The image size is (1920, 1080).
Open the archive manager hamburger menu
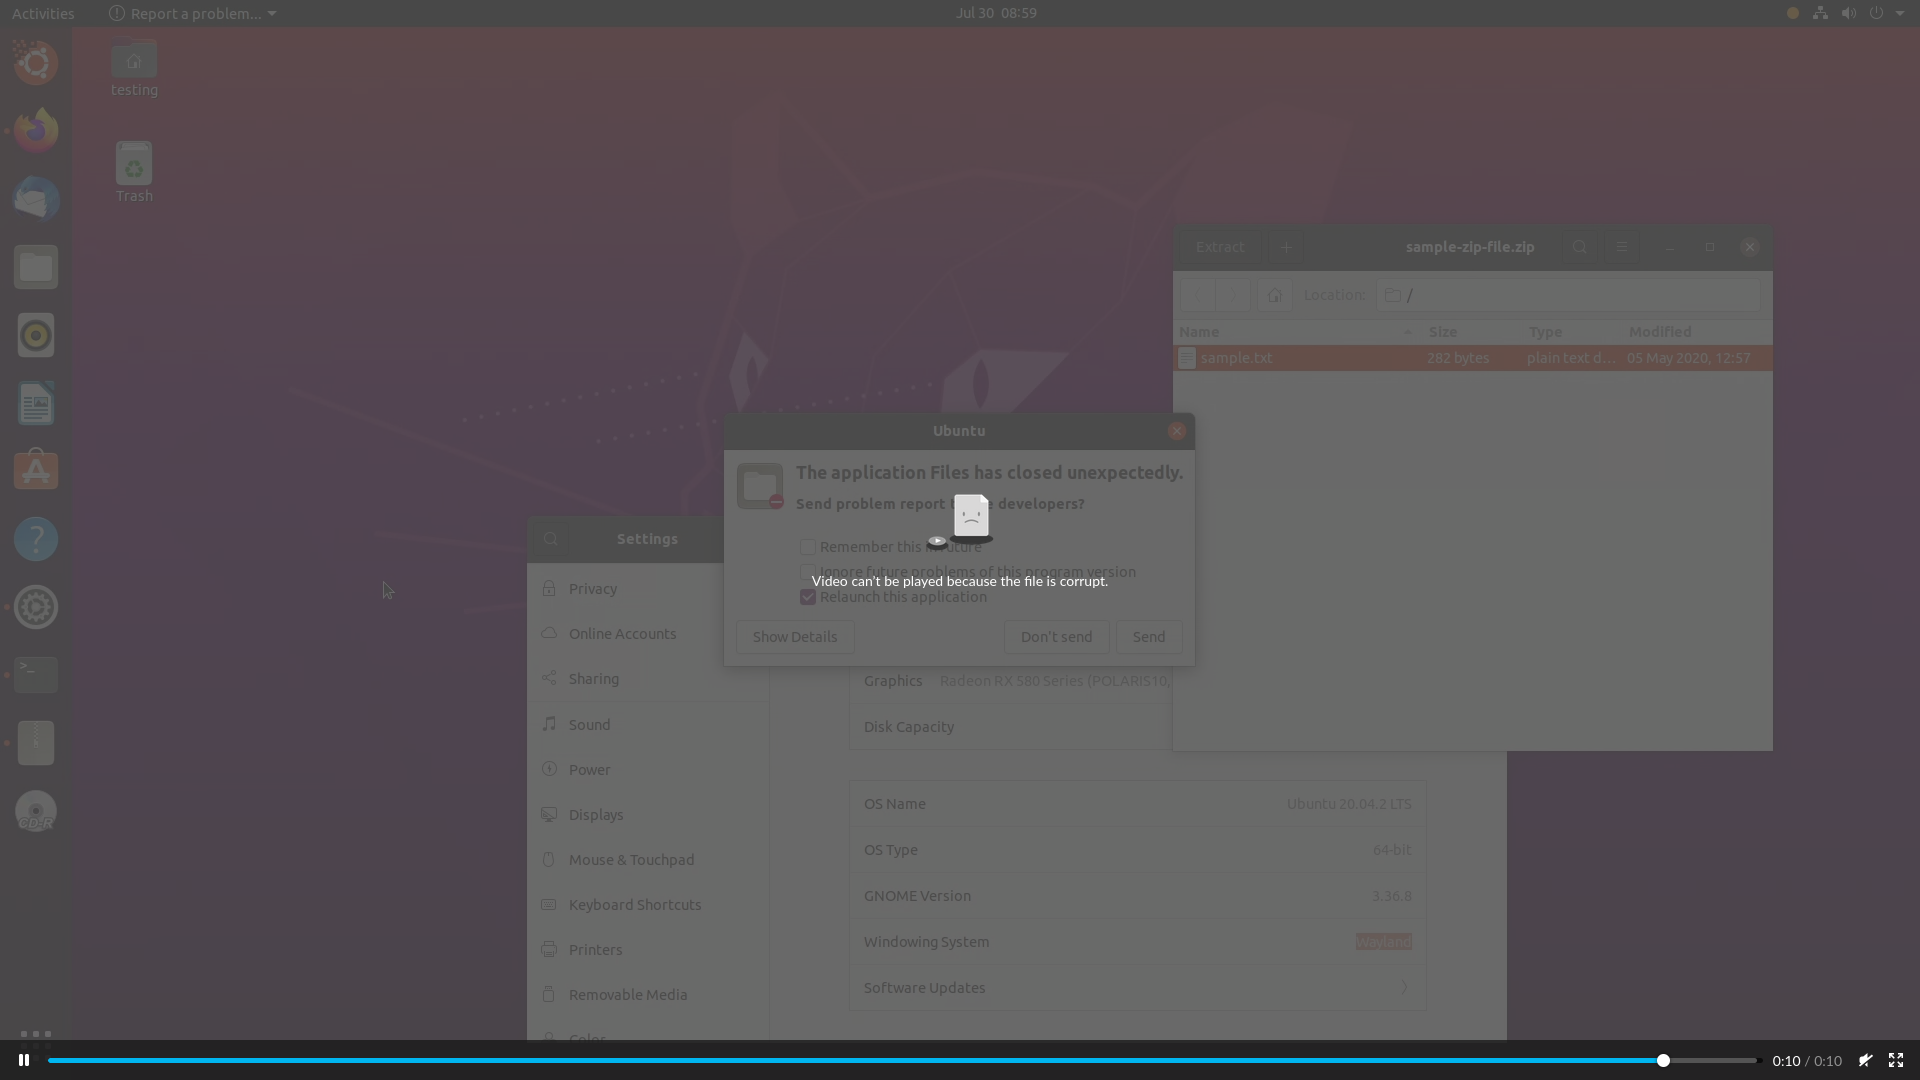[x=1621, y=247]
